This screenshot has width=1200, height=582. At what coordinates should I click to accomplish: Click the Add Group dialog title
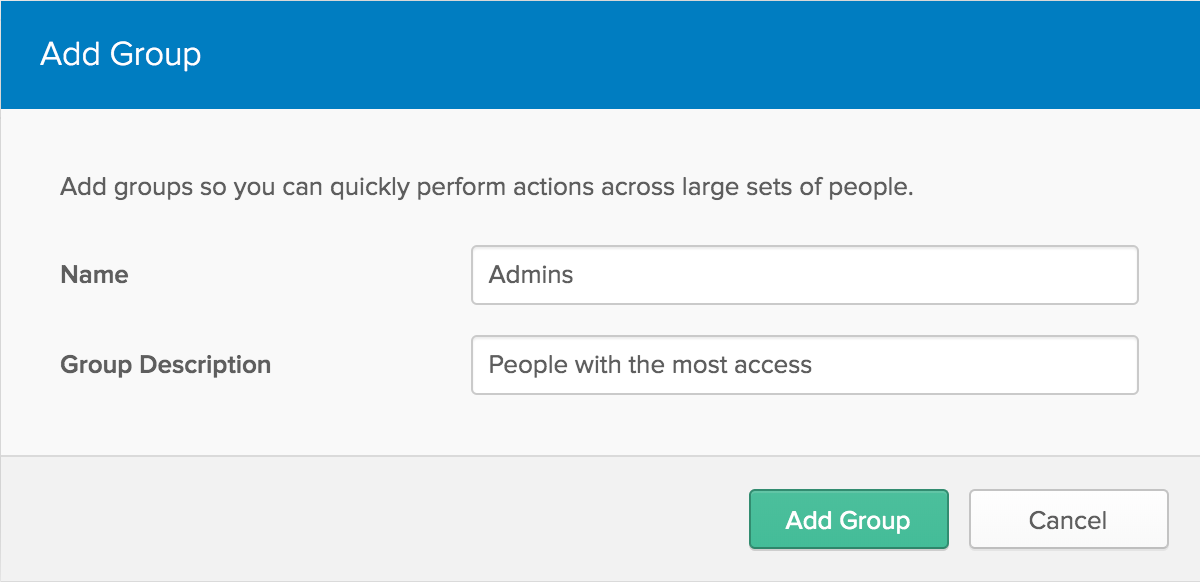click(120, 54)
